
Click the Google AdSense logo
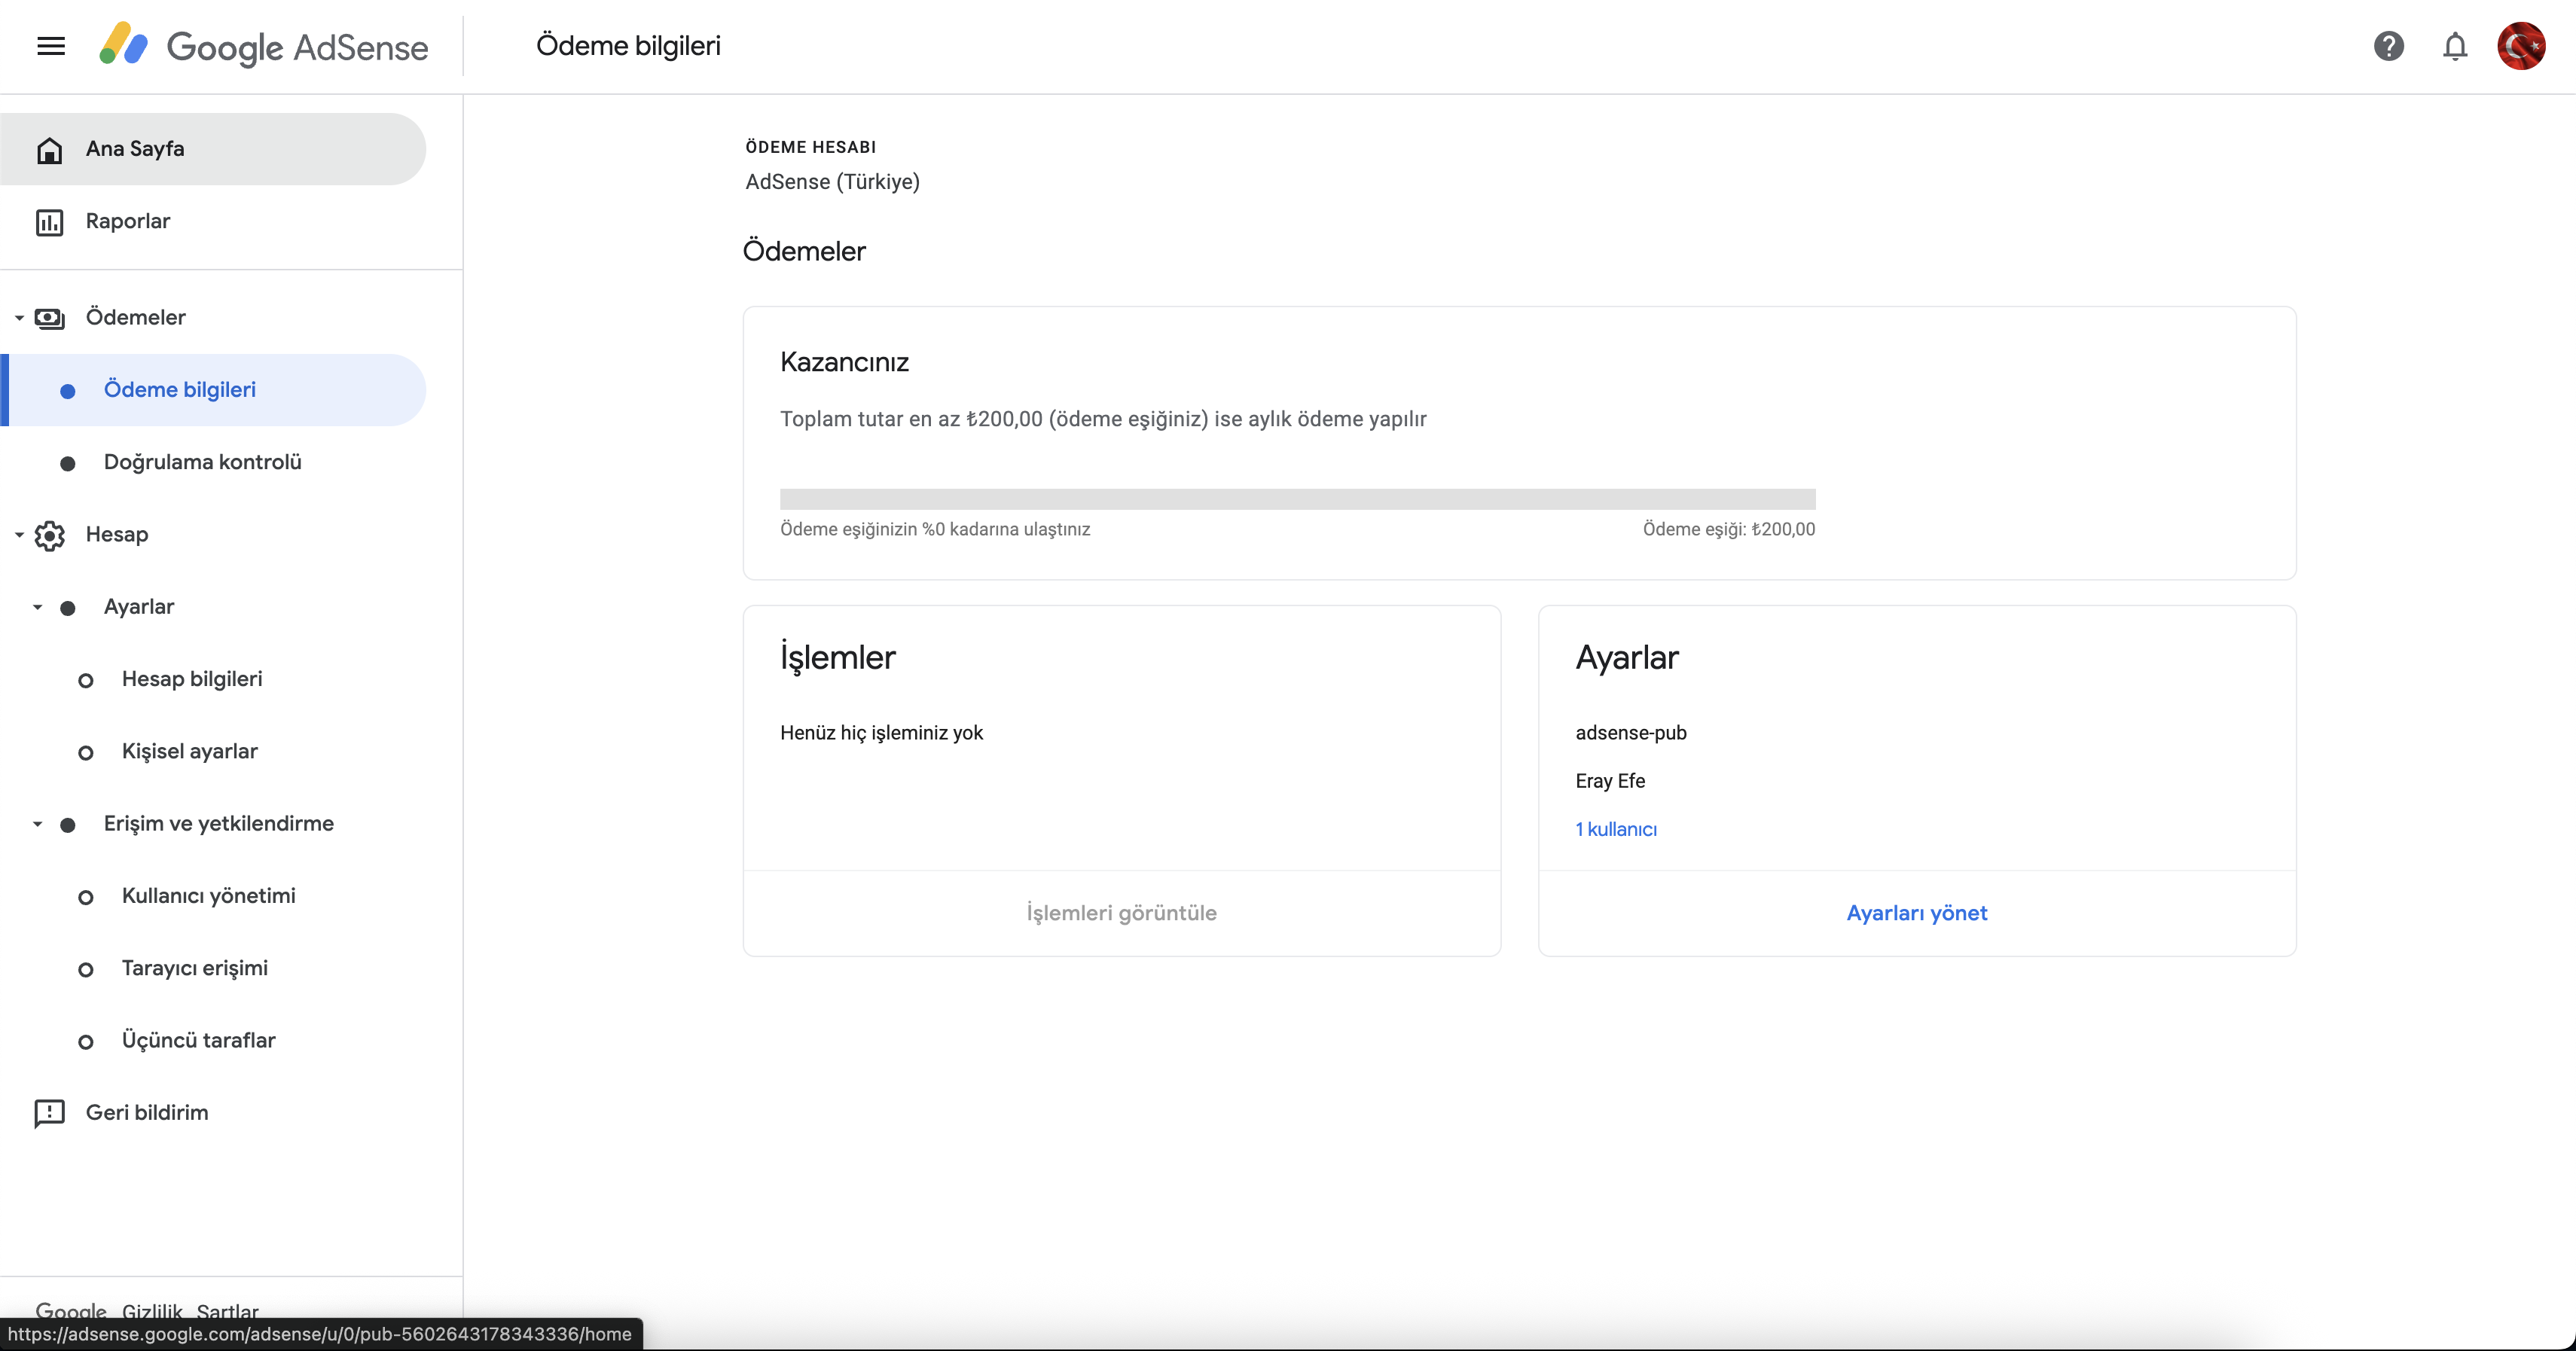[x=264, y=46]
